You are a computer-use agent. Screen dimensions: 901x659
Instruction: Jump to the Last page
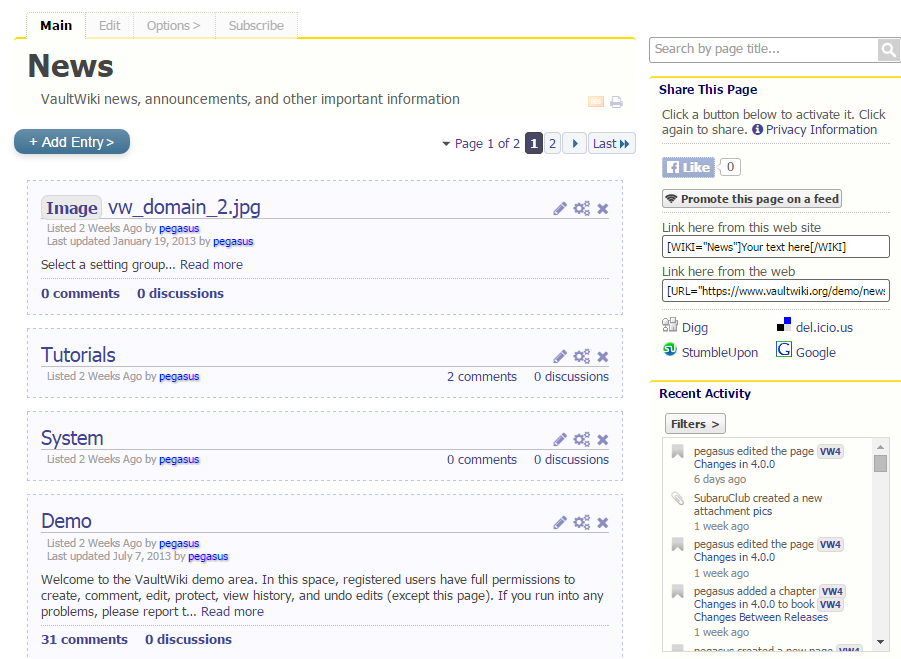tap(611, 144)
